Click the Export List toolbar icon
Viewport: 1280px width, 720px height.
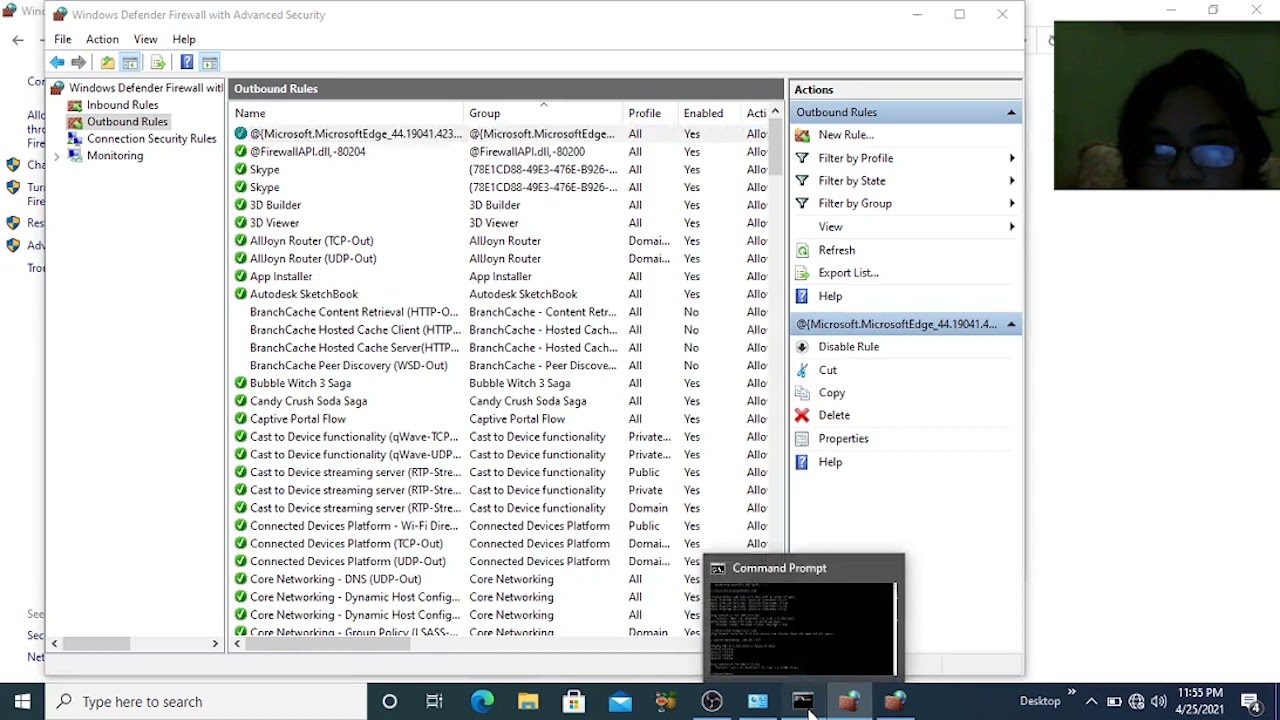pos(158,62)
